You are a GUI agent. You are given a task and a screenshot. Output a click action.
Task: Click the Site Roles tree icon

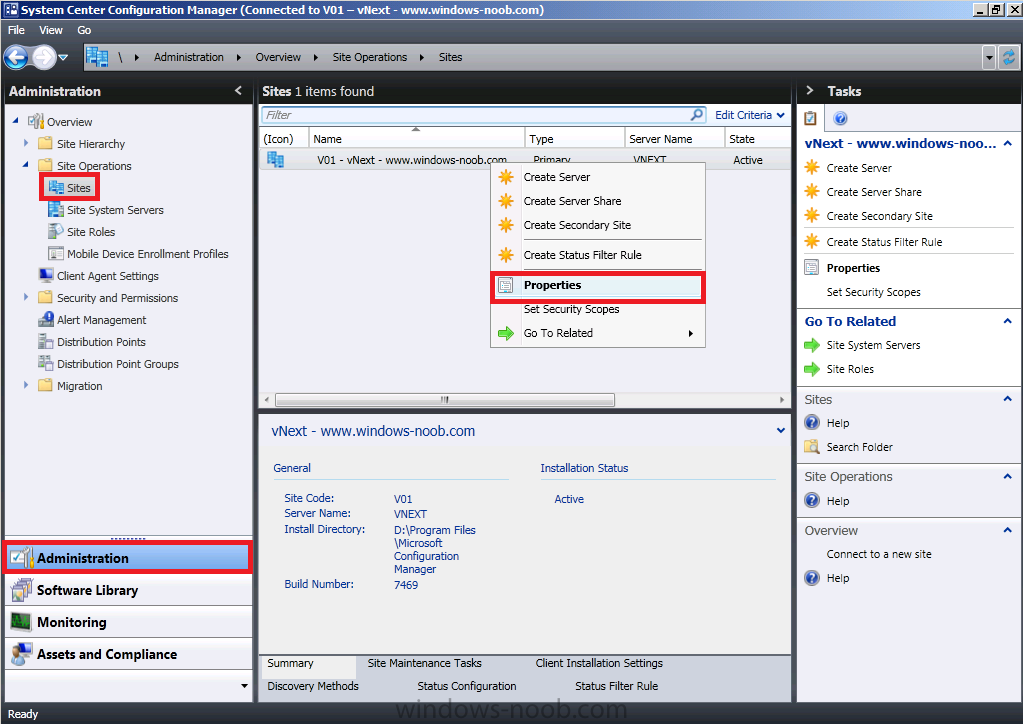tap(55, 232)
